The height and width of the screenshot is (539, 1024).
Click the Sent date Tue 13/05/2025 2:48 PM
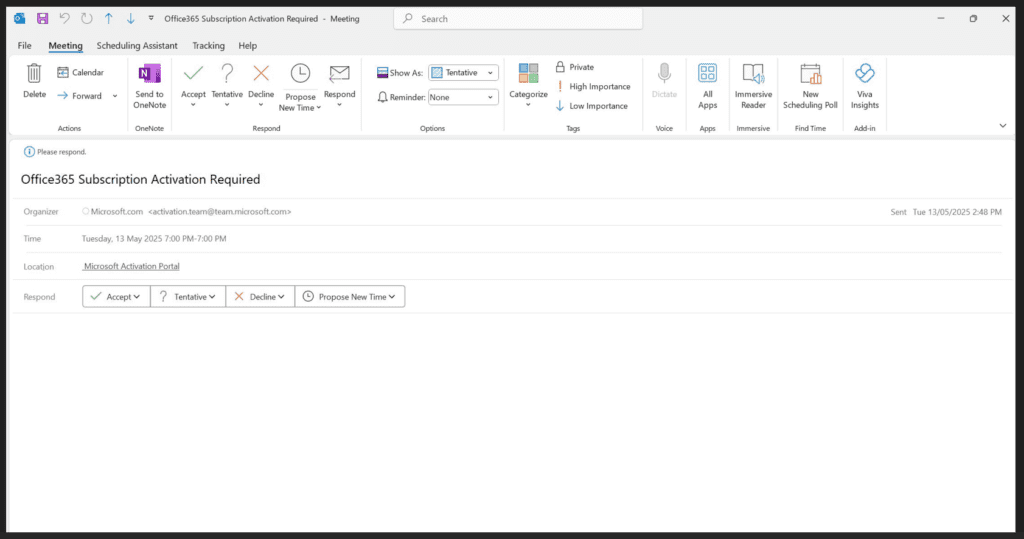[957, 212]
